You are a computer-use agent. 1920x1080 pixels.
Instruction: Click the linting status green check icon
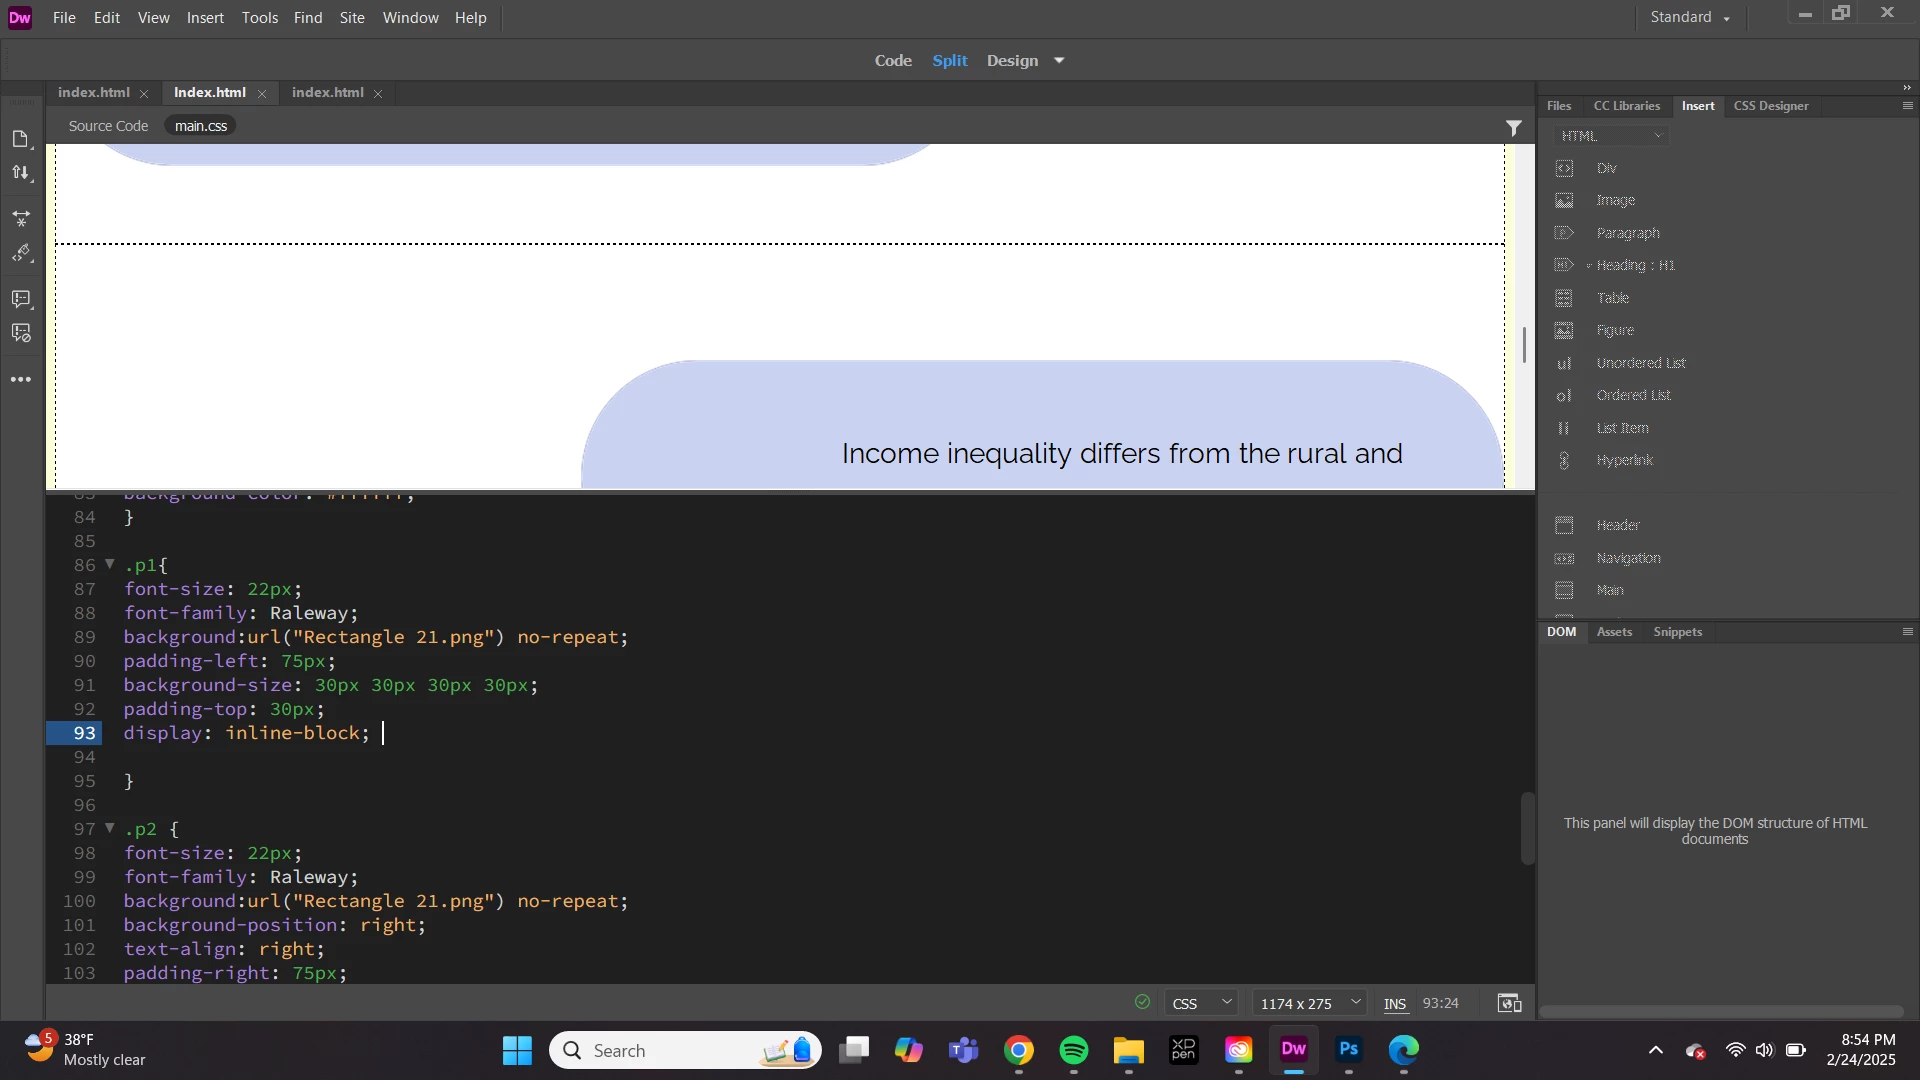(x=1143, y=1002)
